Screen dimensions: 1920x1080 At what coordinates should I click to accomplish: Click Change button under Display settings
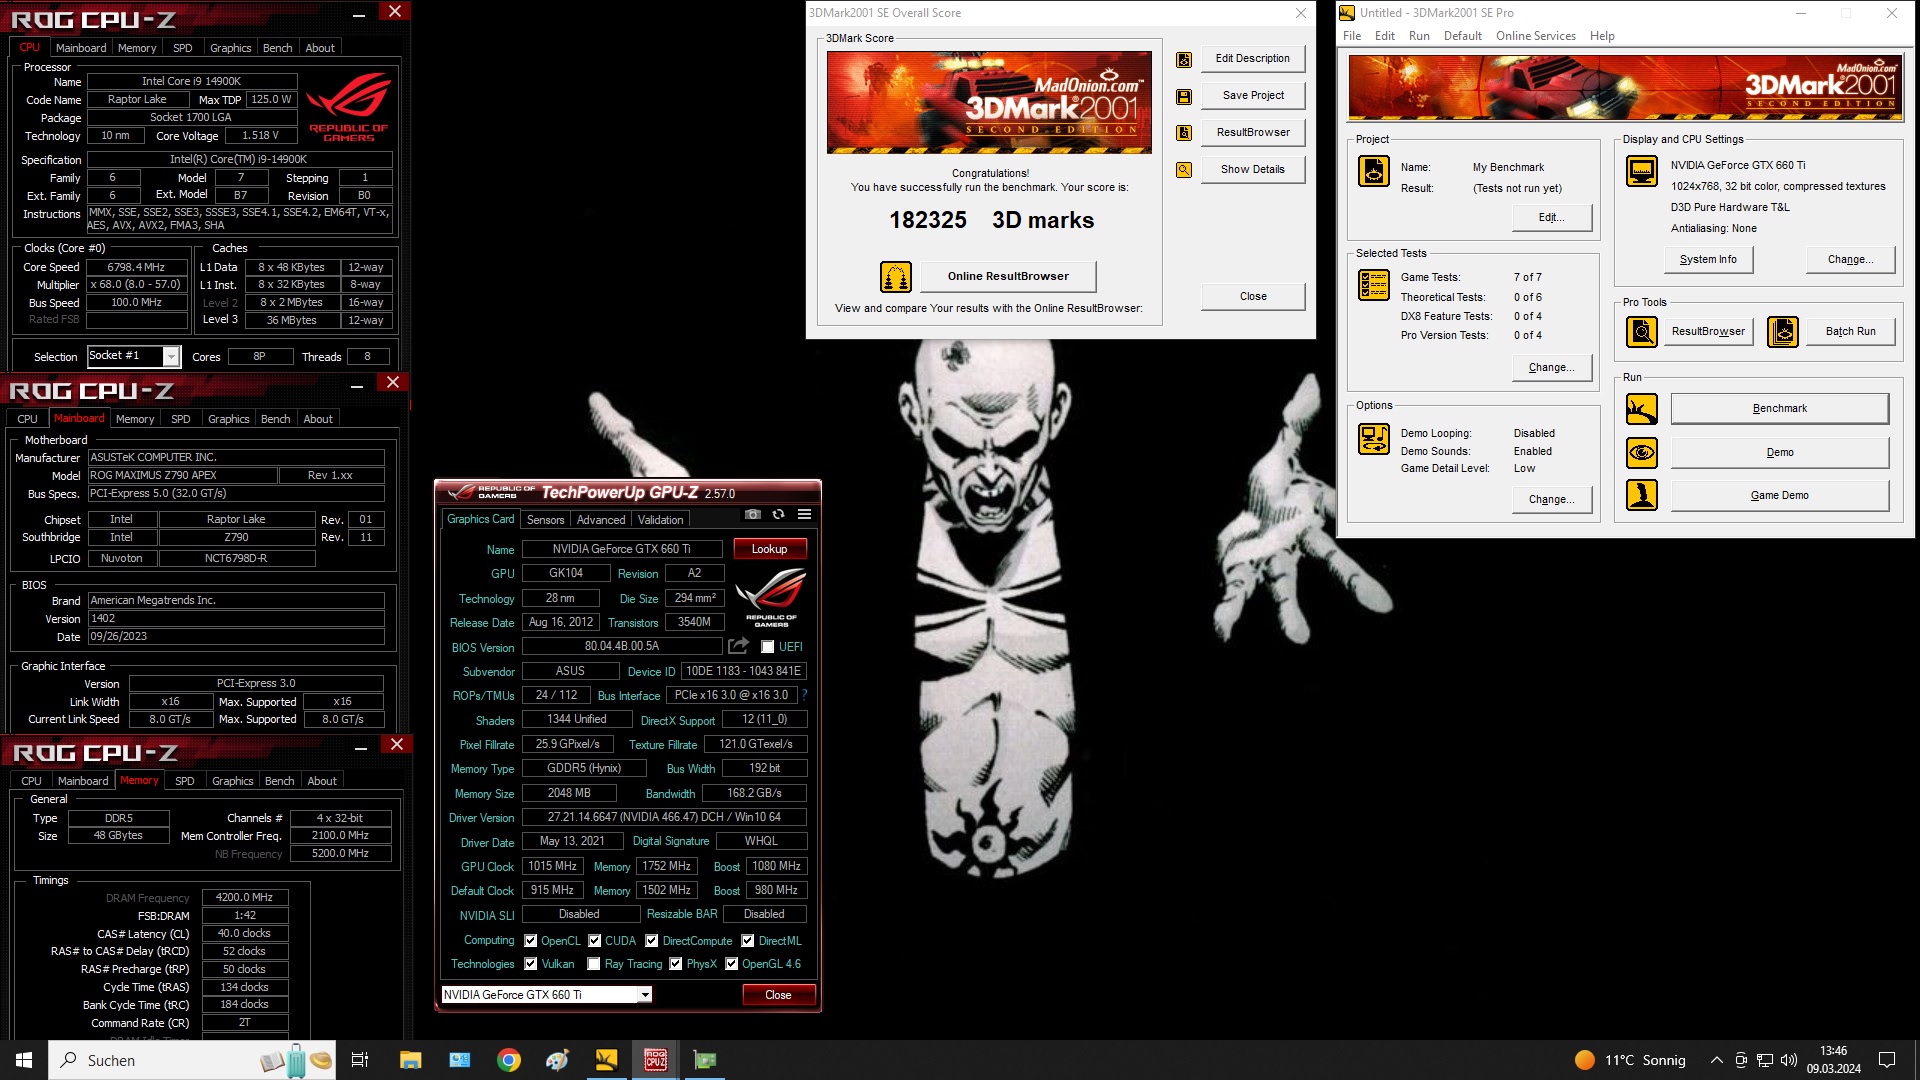pos(1850,259)
